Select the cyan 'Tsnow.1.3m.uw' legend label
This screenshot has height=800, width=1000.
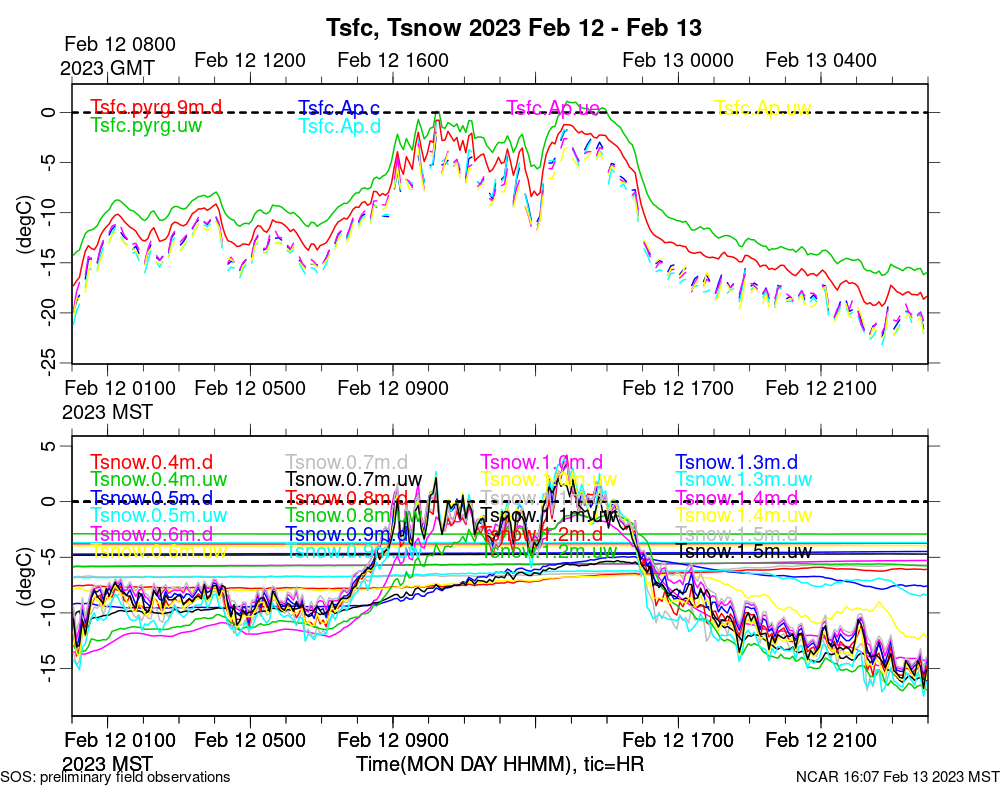coord(744,479)
